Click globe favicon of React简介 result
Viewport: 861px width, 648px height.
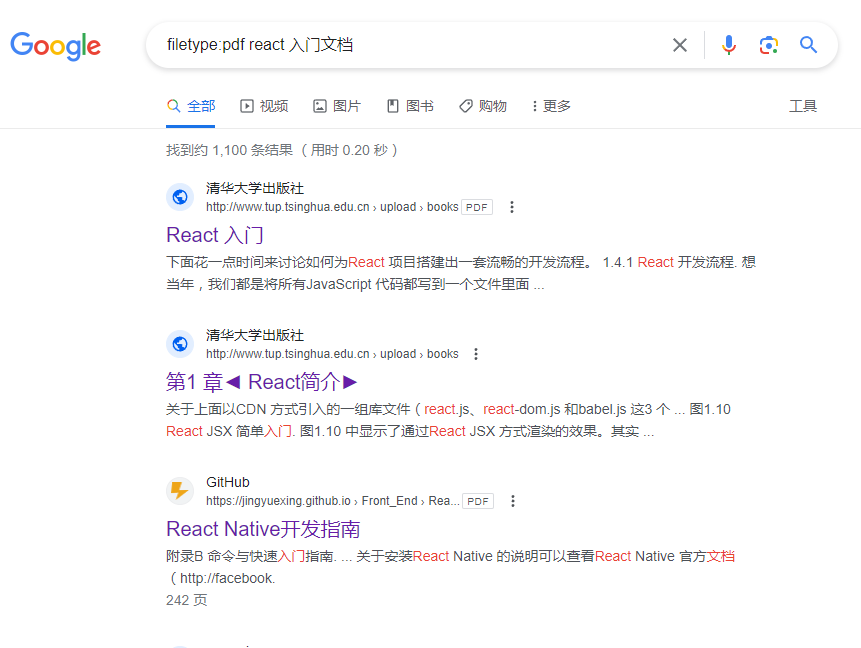pos(180,344)
